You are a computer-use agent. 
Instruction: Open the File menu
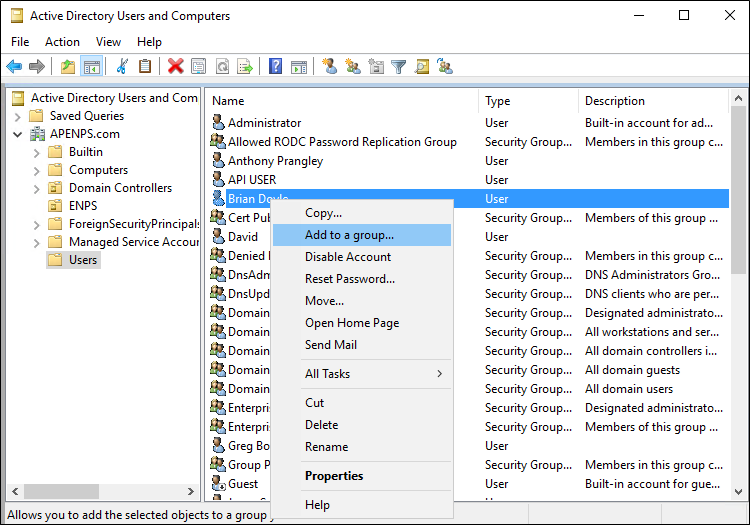tap(20, 42)
